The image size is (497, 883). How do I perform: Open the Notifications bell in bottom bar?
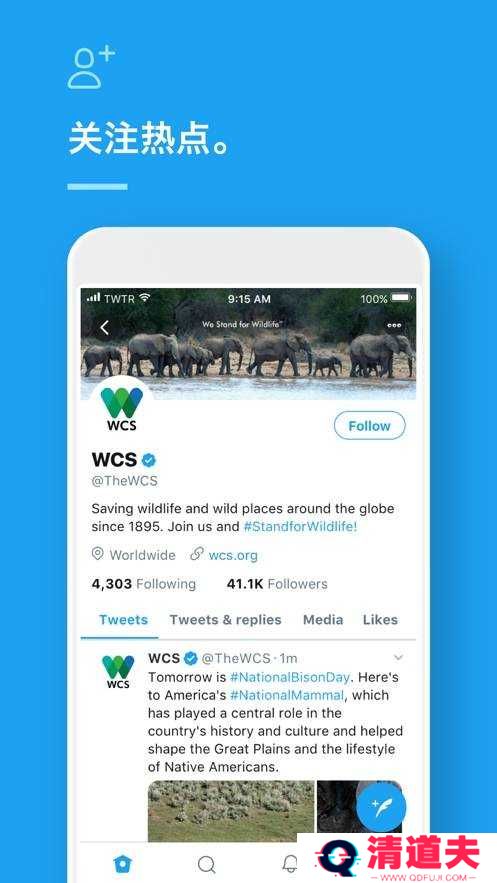pyautogui.click(x=290, y=863)
